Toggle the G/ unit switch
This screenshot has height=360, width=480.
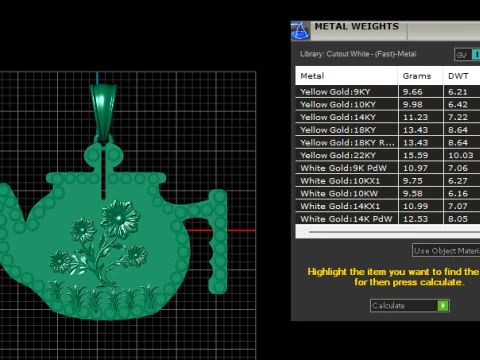coord(467,55)
